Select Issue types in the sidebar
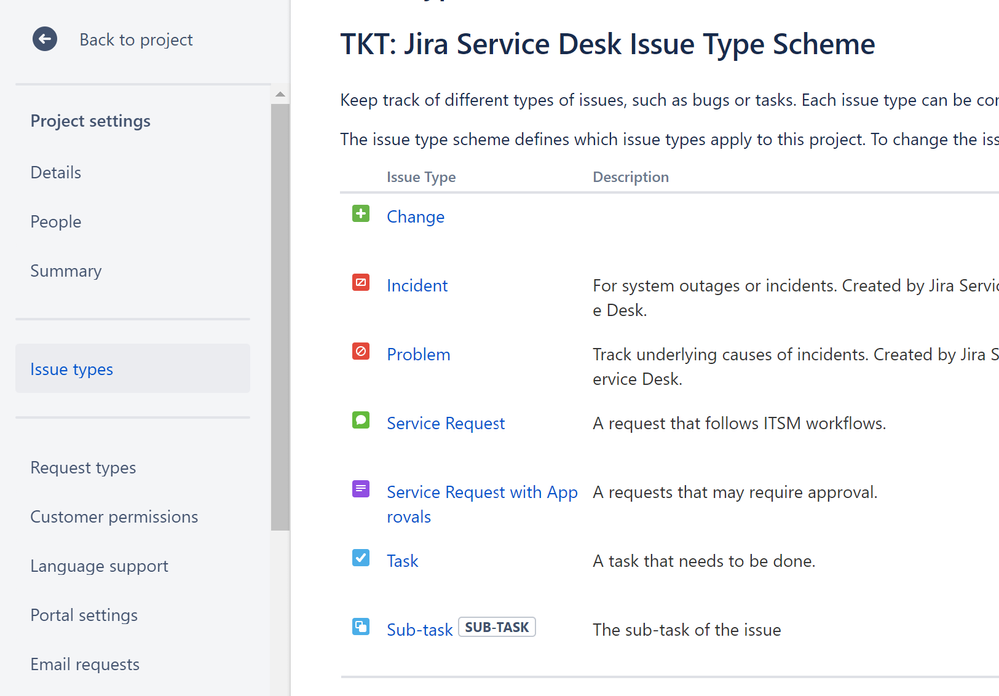The width and height of the screenshot is (999, 696). [x=133, y=369]
